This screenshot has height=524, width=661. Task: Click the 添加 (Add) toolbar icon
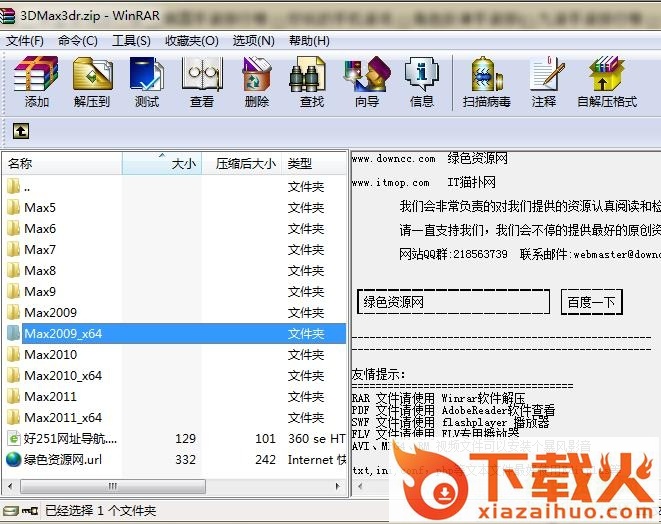pyautogui.click(x=36, y=74)
